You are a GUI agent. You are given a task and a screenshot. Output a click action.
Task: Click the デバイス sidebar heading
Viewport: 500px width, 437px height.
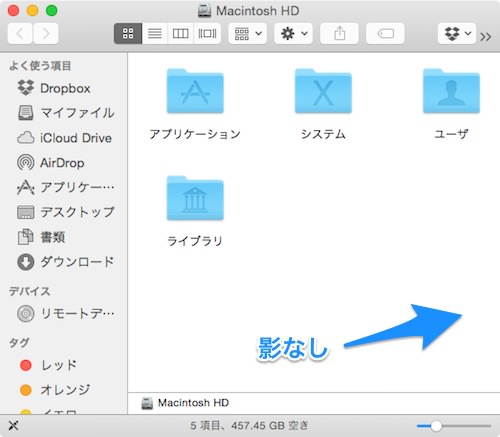point(29,291)
